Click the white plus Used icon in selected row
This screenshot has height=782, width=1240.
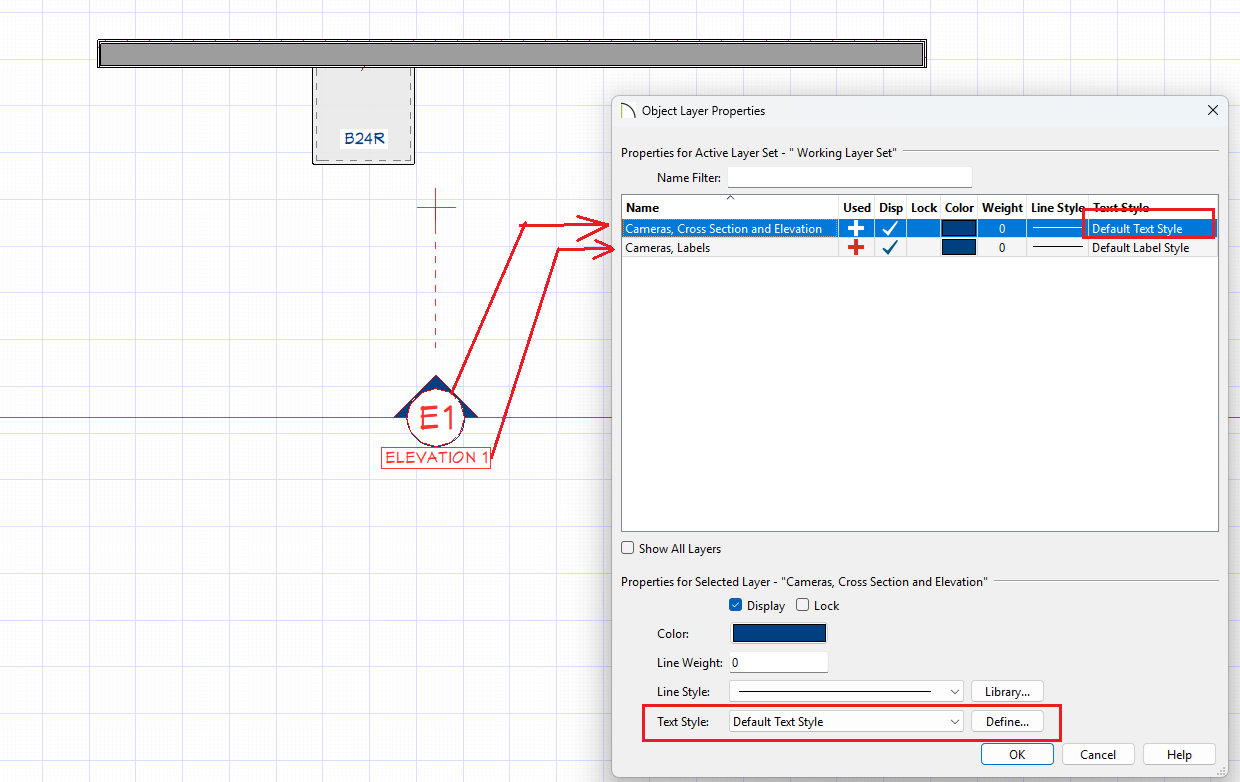click(x=856, y=229)
